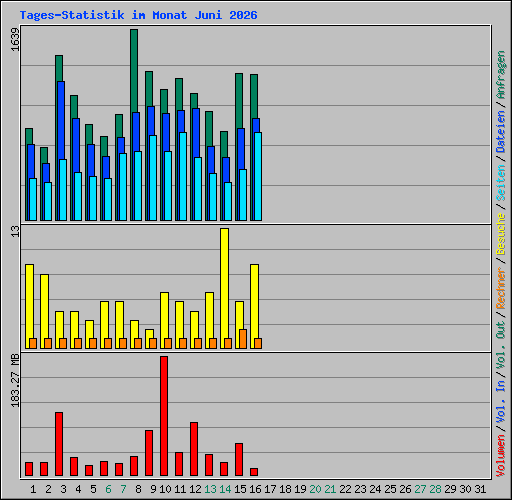Click the day '1' axis label
The height and width of the screenshot is (500, 512).
[x=33, y=489]
